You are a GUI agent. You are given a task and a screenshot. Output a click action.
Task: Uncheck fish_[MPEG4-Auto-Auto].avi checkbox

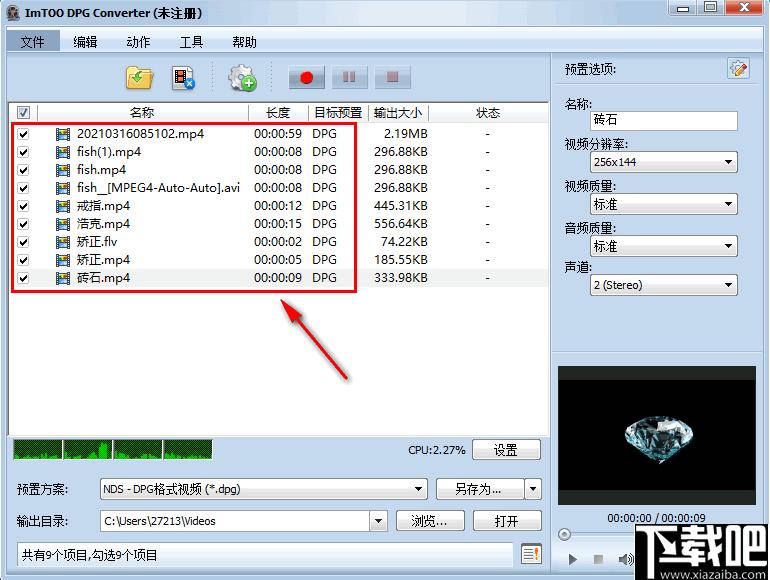[23, 188]
